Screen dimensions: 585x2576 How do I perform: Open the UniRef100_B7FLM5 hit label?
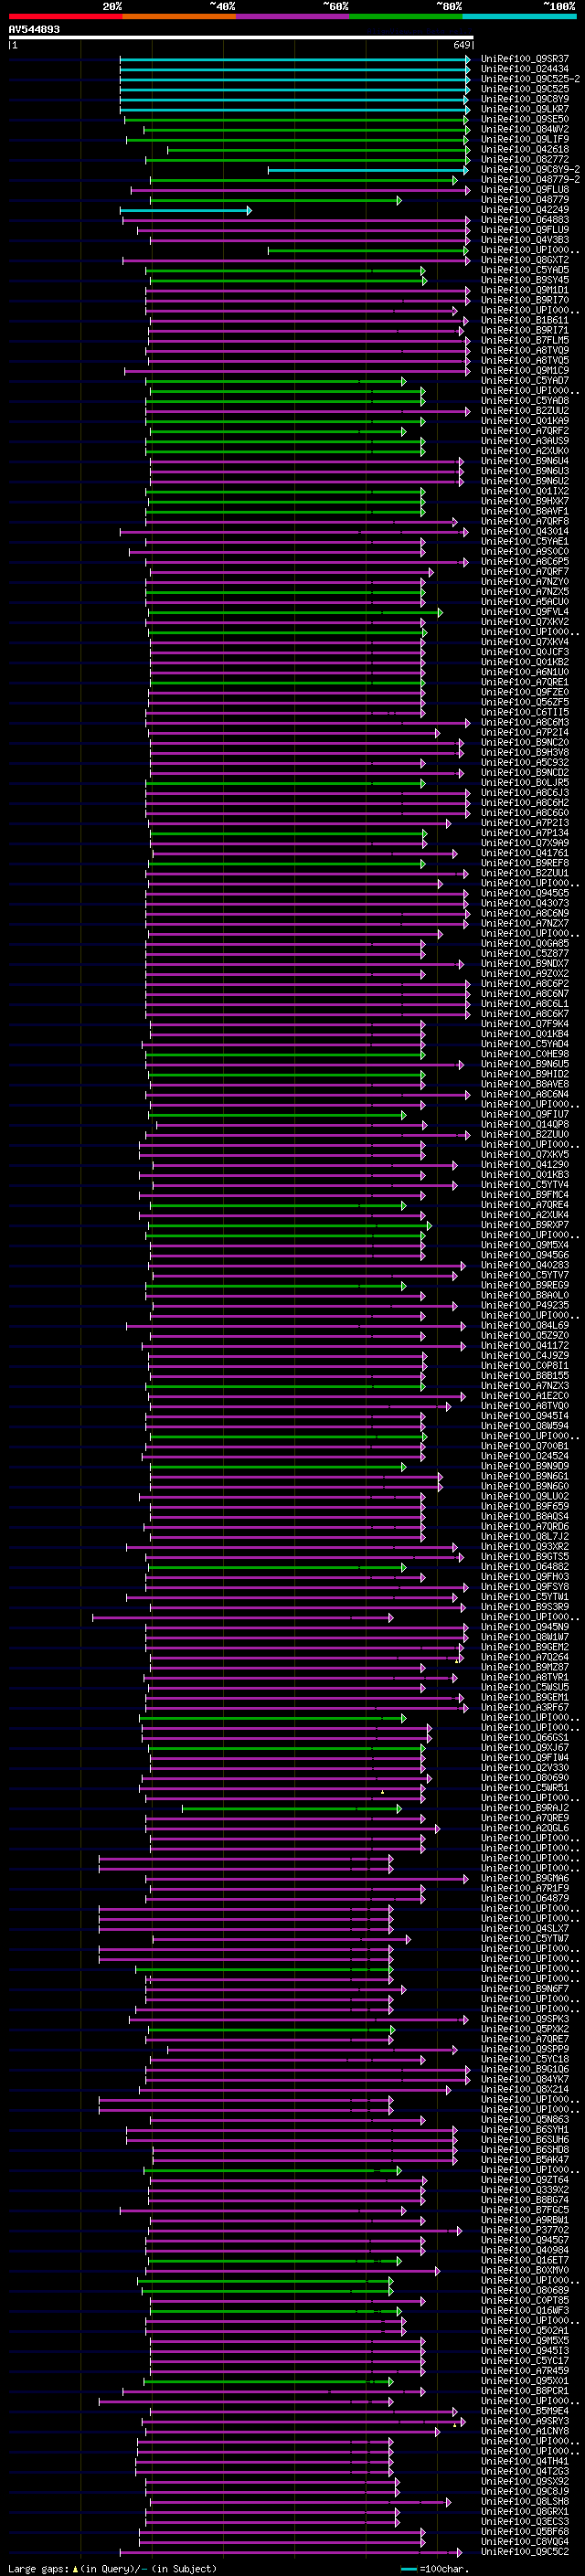pos(525,340)
